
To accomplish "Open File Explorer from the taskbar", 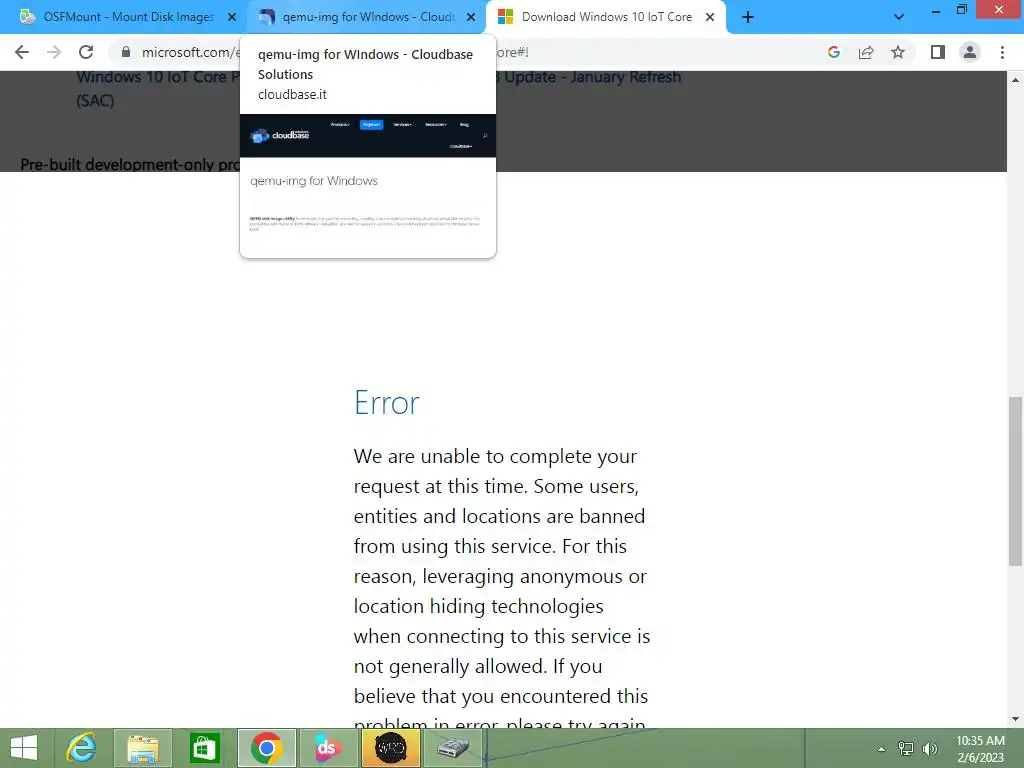I will click(x=143, y=748).
